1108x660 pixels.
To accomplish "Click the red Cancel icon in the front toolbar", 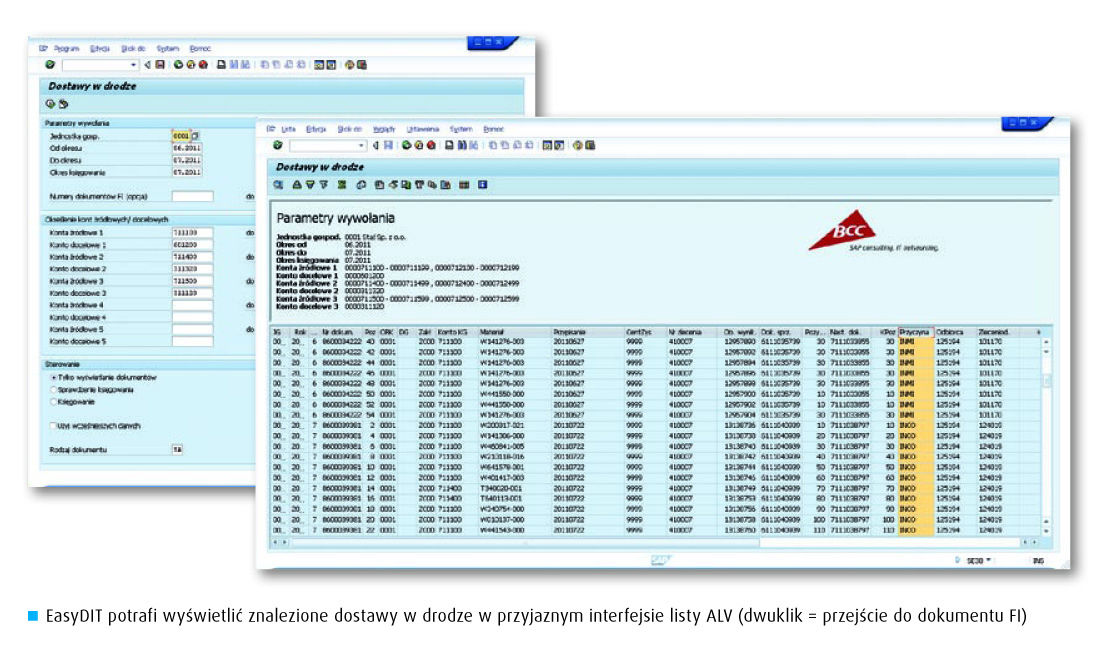I will point(431,145).
